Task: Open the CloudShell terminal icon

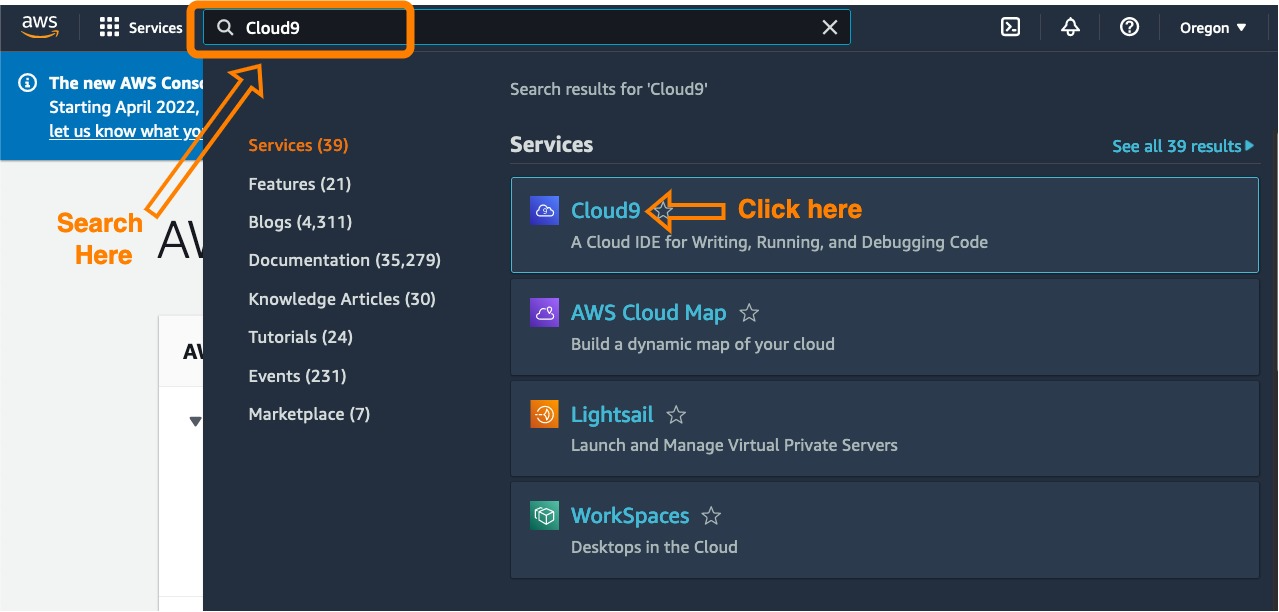Action: coord(1011,28)
